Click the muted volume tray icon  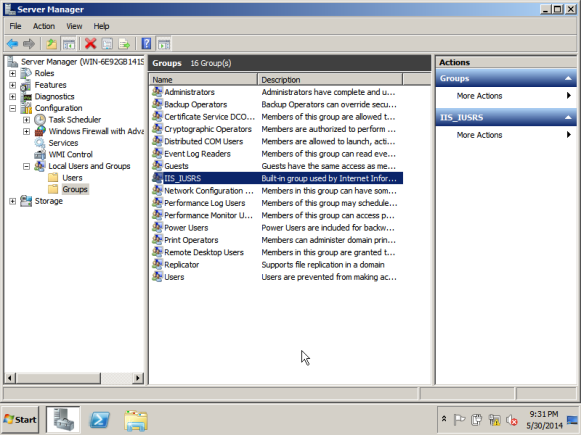(x=512, y=420)
